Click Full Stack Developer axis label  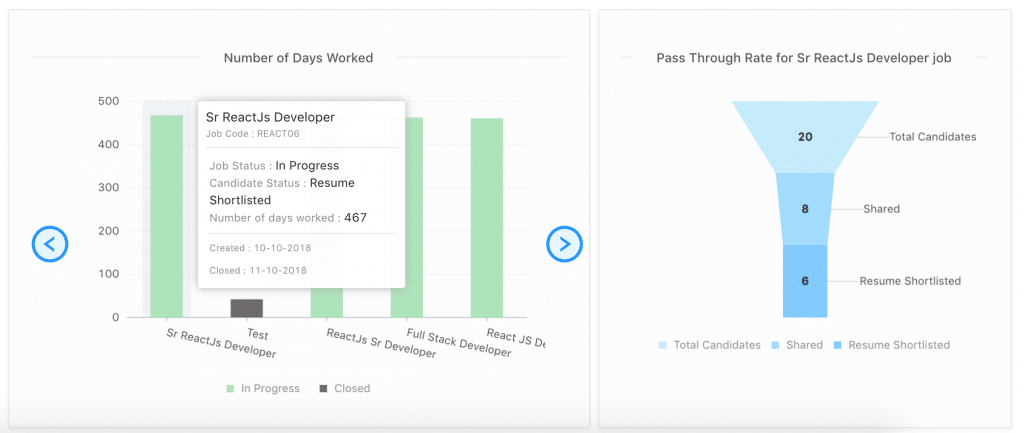pos(458,342)
